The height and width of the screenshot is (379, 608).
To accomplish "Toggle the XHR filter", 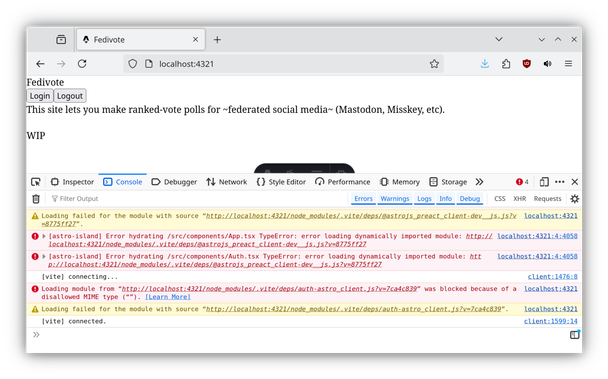I will click(x=520, y=199).
